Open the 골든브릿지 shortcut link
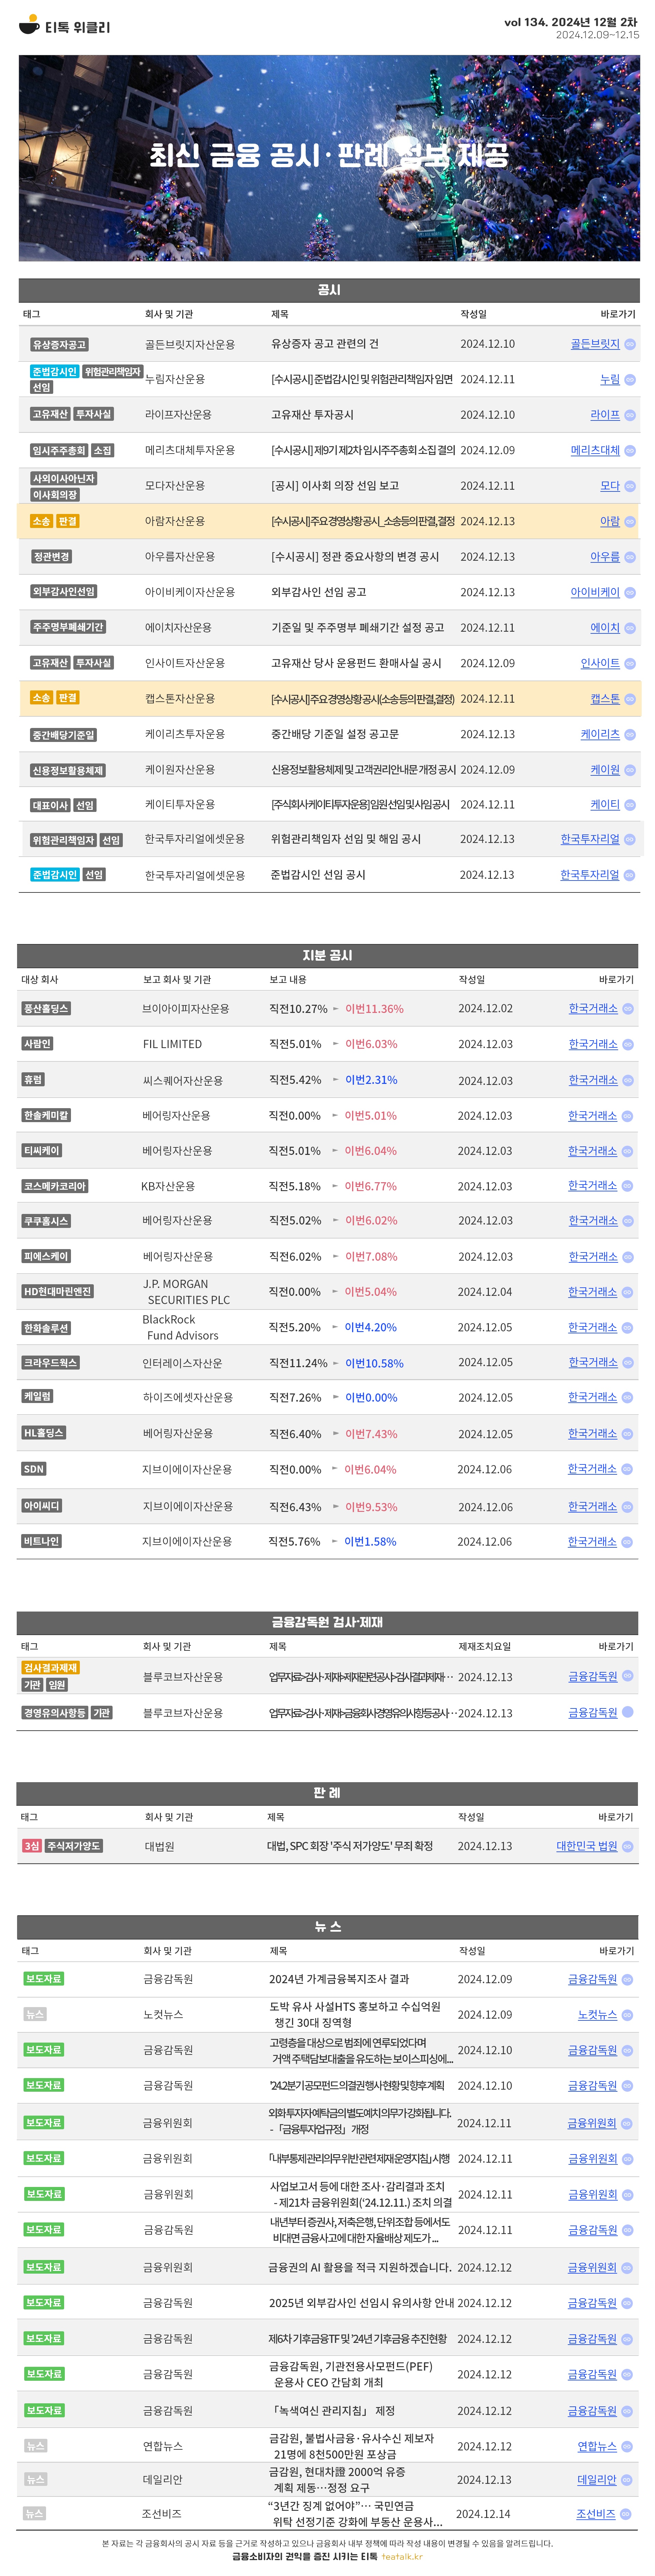 [x=595, y=344]
